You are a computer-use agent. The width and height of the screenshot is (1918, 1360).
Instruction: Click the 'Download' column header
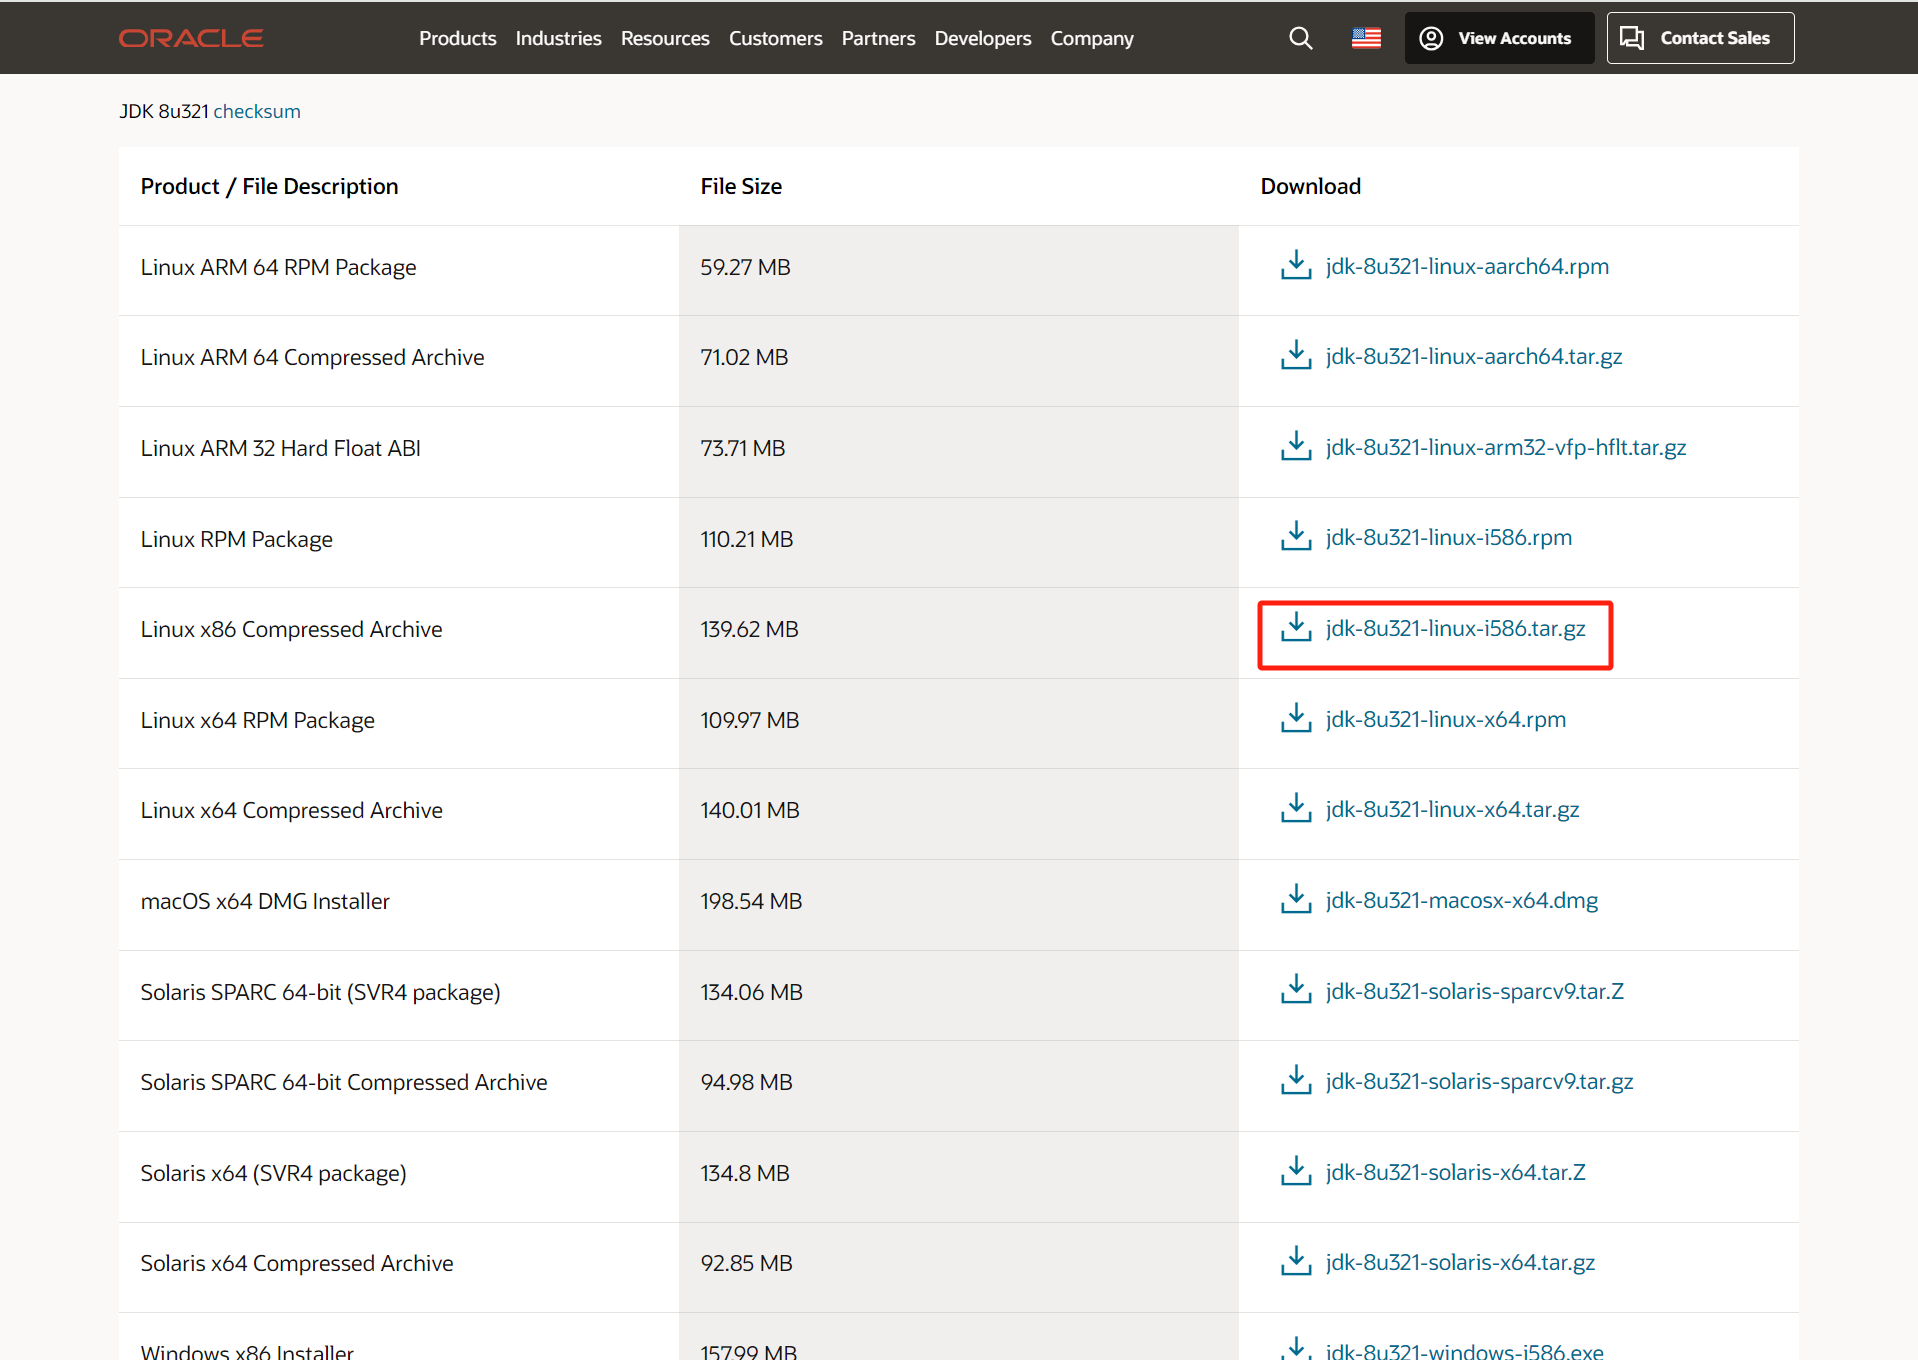click(1310, 186)
